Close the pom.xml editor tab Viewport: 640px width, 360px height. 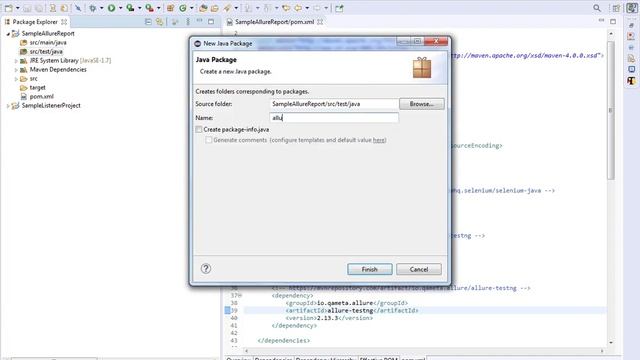(x=320, y=22)
